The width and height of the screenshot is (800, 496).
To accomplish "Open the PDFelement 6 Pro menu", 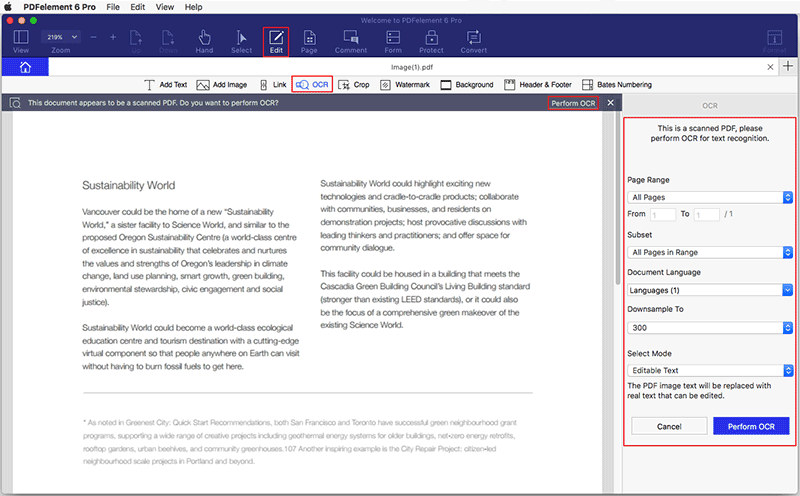I will click(x=59, y=7).
